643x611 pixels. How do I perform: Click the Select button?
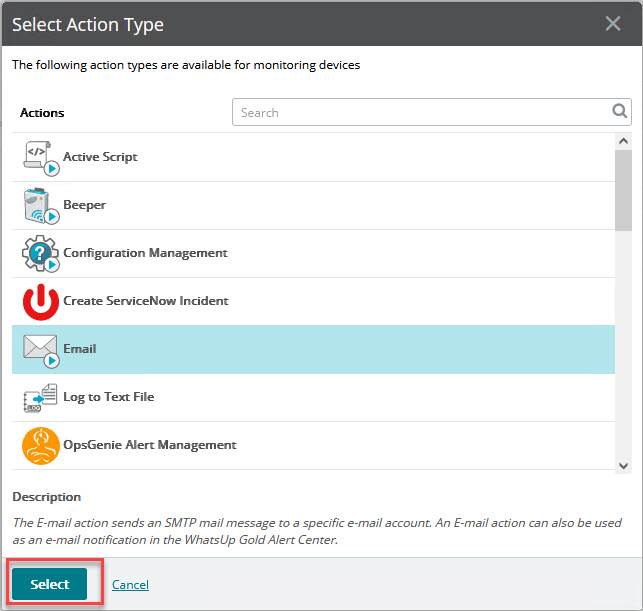49,584
